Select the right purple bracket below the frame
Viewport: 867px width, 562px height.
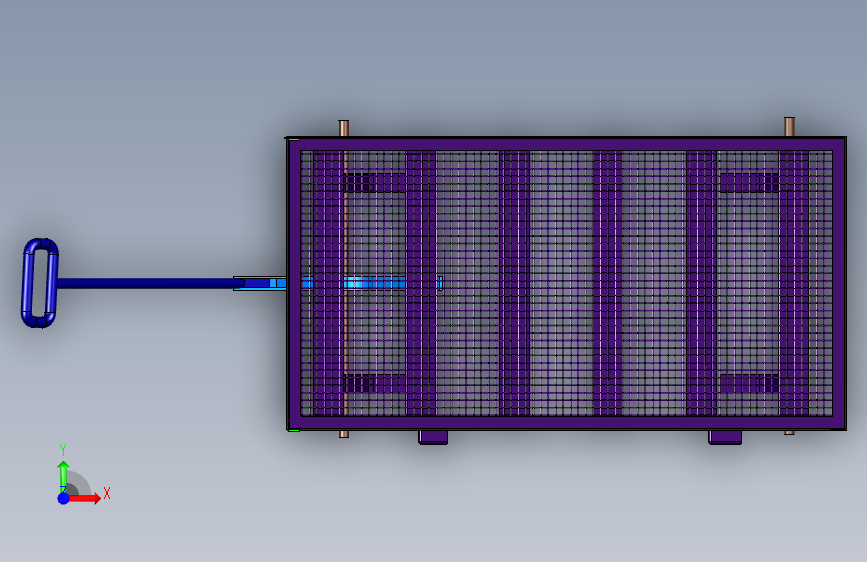(725, 437)
